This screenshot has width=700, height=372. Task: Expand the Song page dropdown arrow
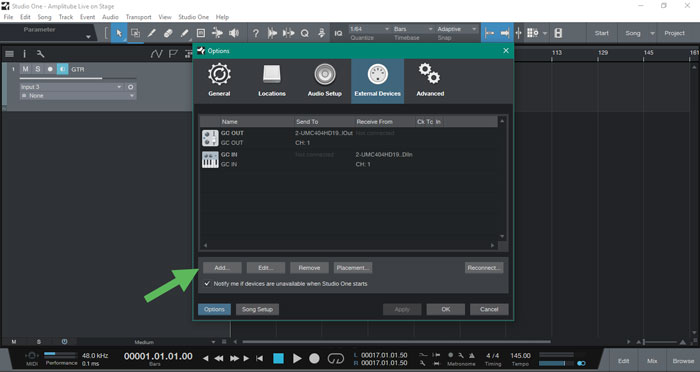click(x=652, y=33)
